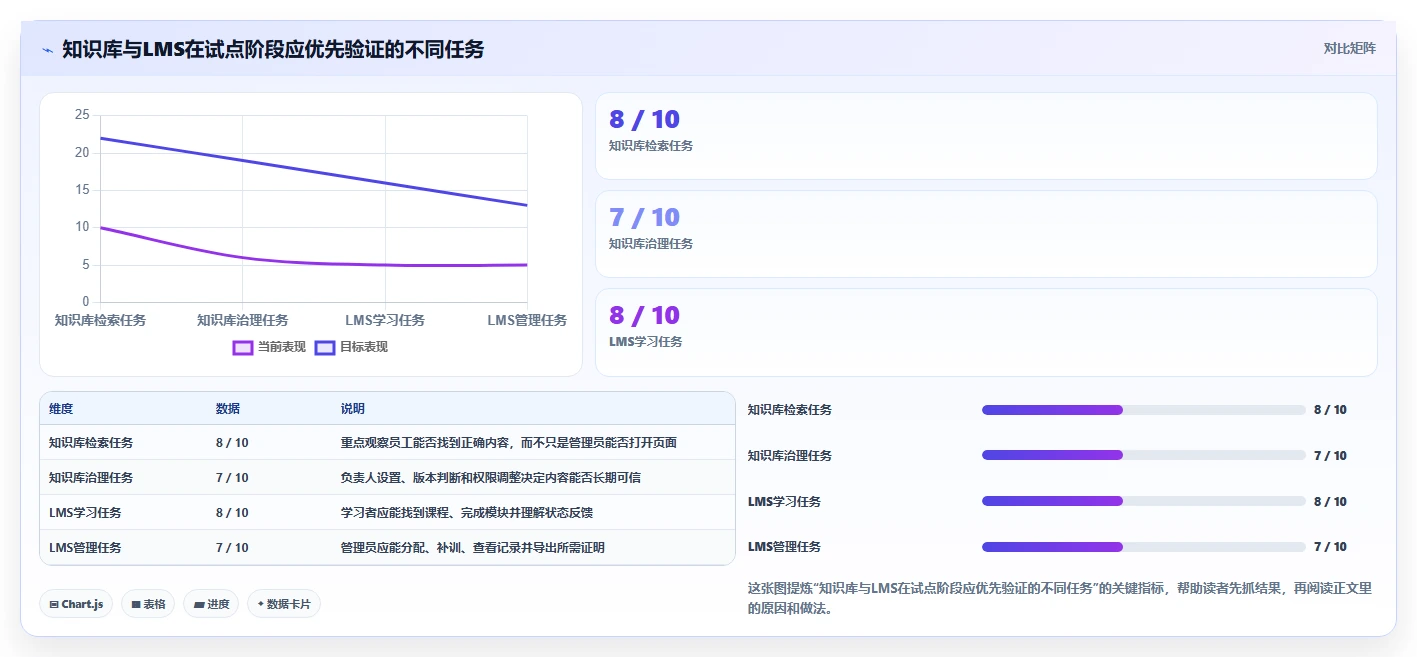The image size is (1417, 657).
Task: Click the chart x-axis label LMS管理任务
Action: click(x=527, y=320)
